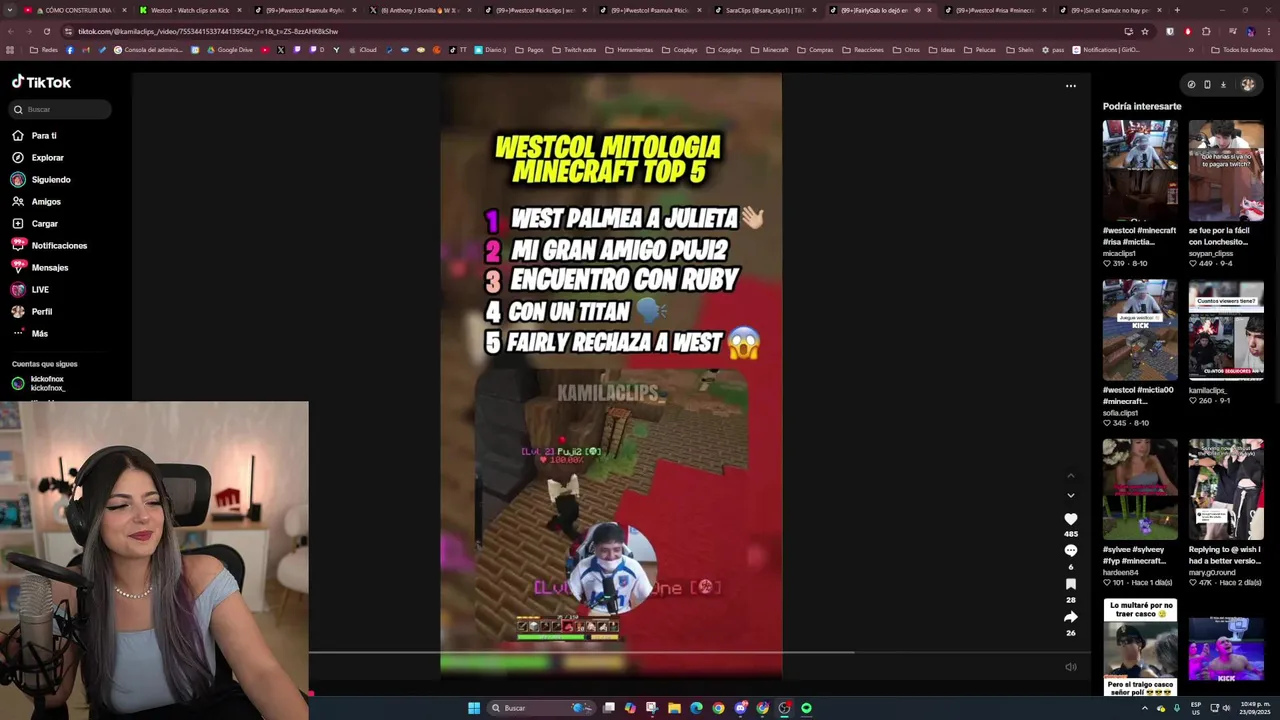Click taskbar Buscar search box
The height and width of the screenshot is (720, 1280).
[540, 708]
